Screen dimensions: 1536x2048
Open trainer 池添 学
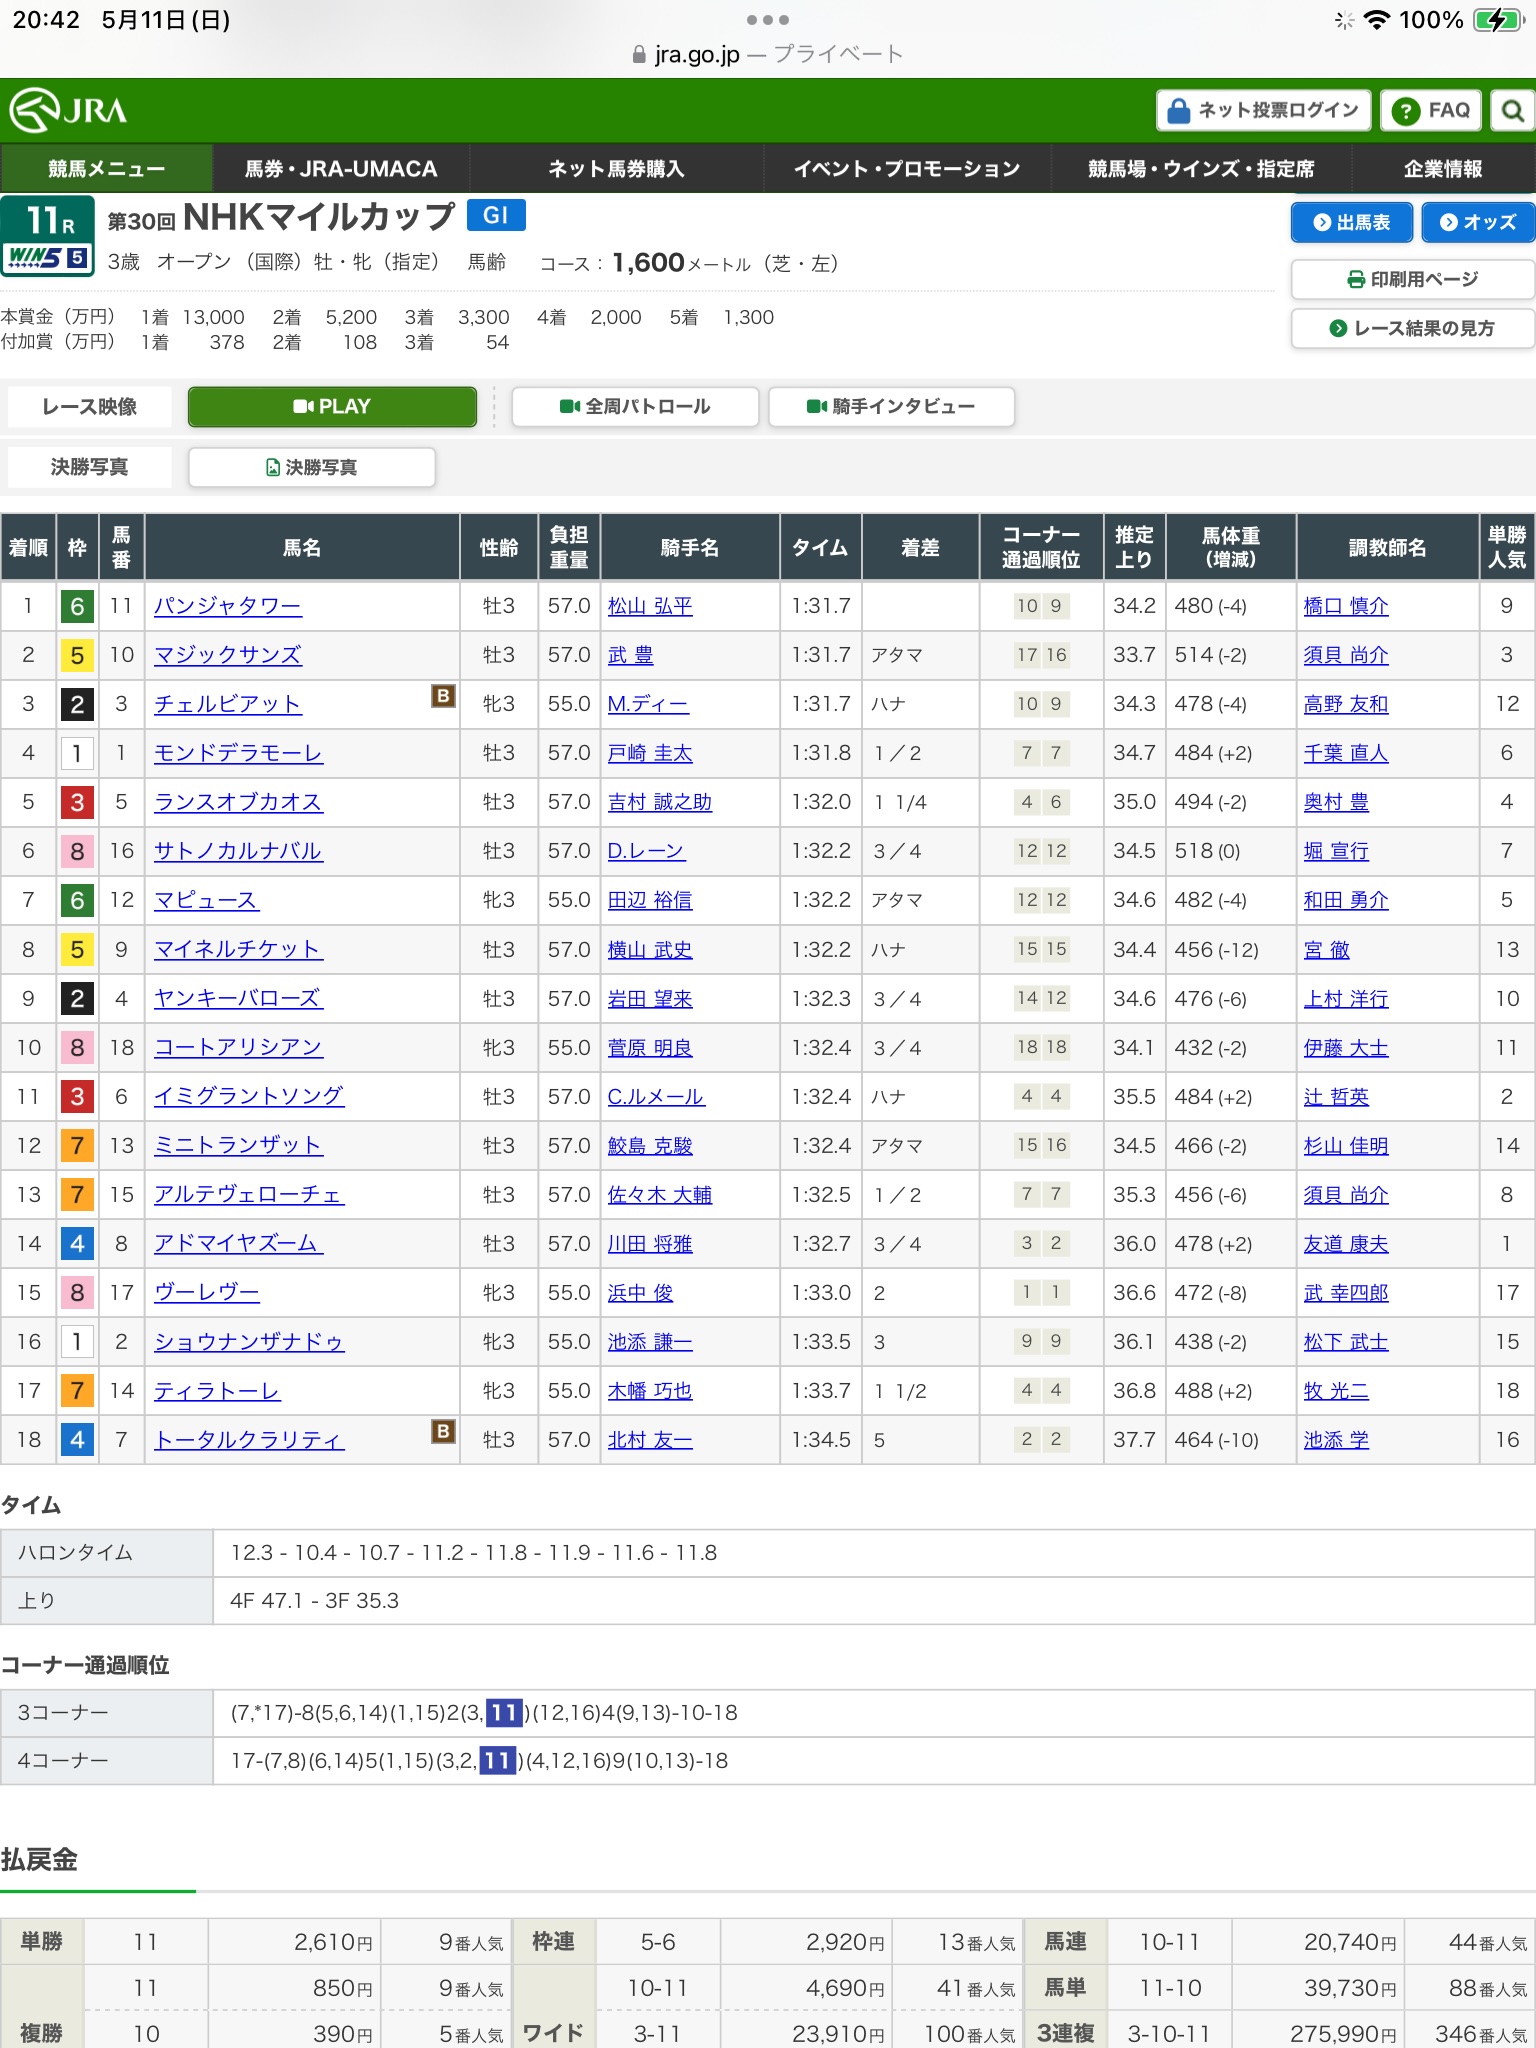pyautogui.click(x=1336, y=1440)
